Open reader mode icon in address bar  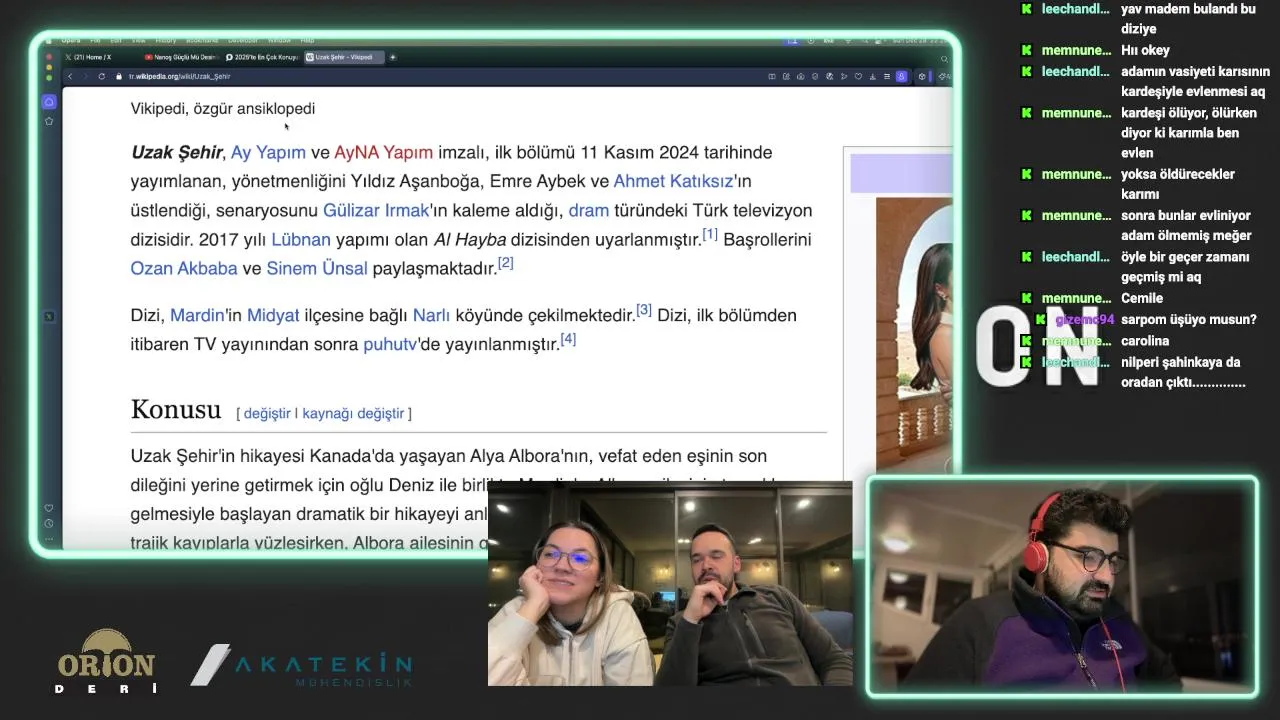(771, 77)
